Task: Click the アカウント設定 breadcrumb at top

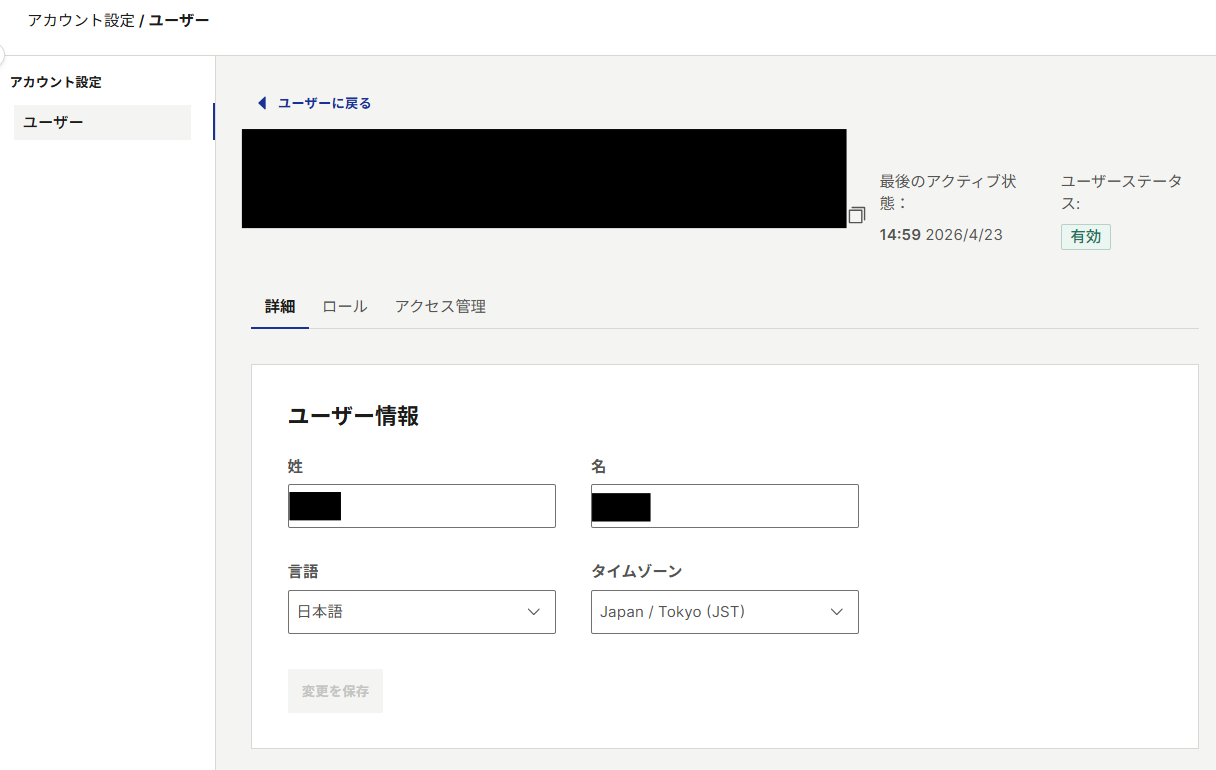Action: 81,20
